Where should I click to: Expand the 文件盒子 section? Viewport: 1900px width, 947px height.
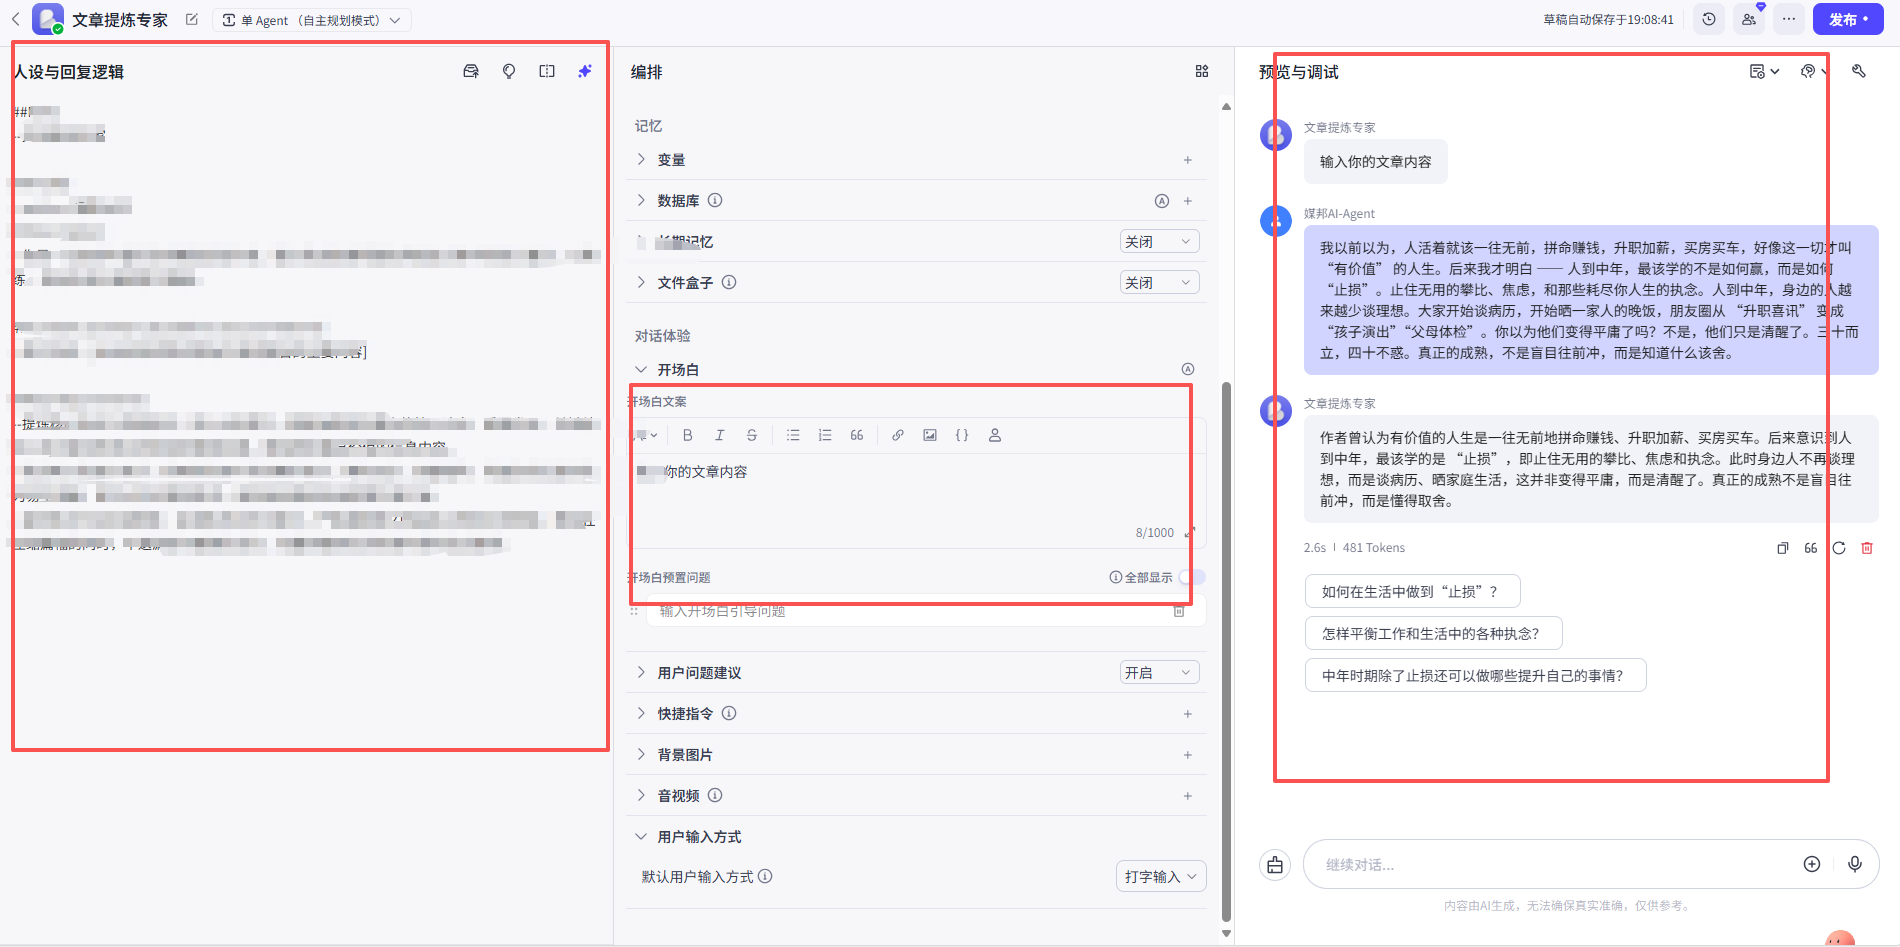[641, 282]
